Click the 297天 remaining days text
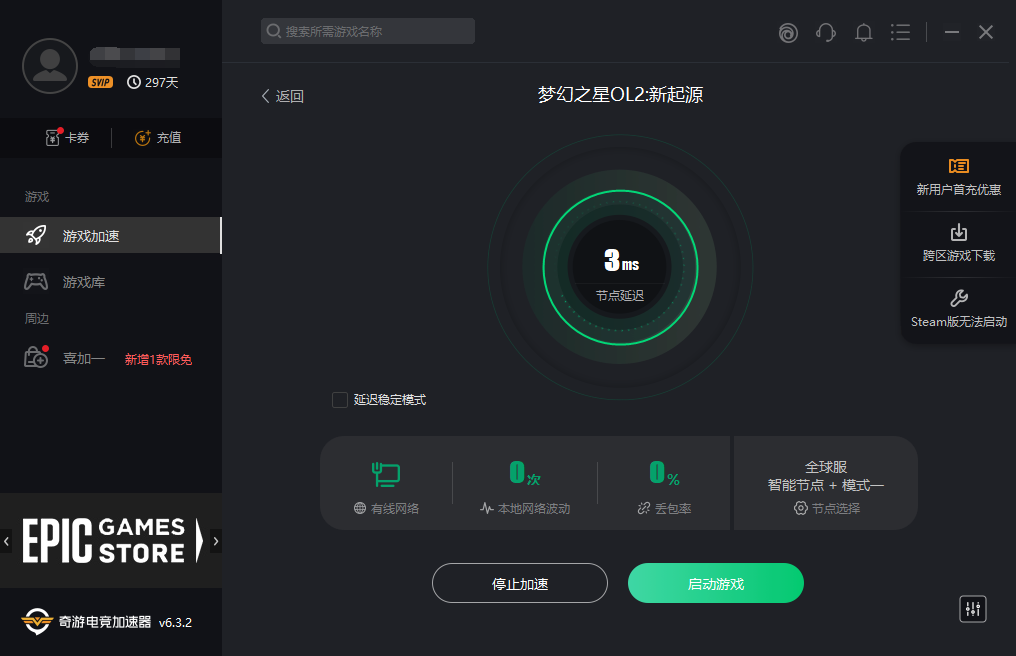 (x=161, y=82)
